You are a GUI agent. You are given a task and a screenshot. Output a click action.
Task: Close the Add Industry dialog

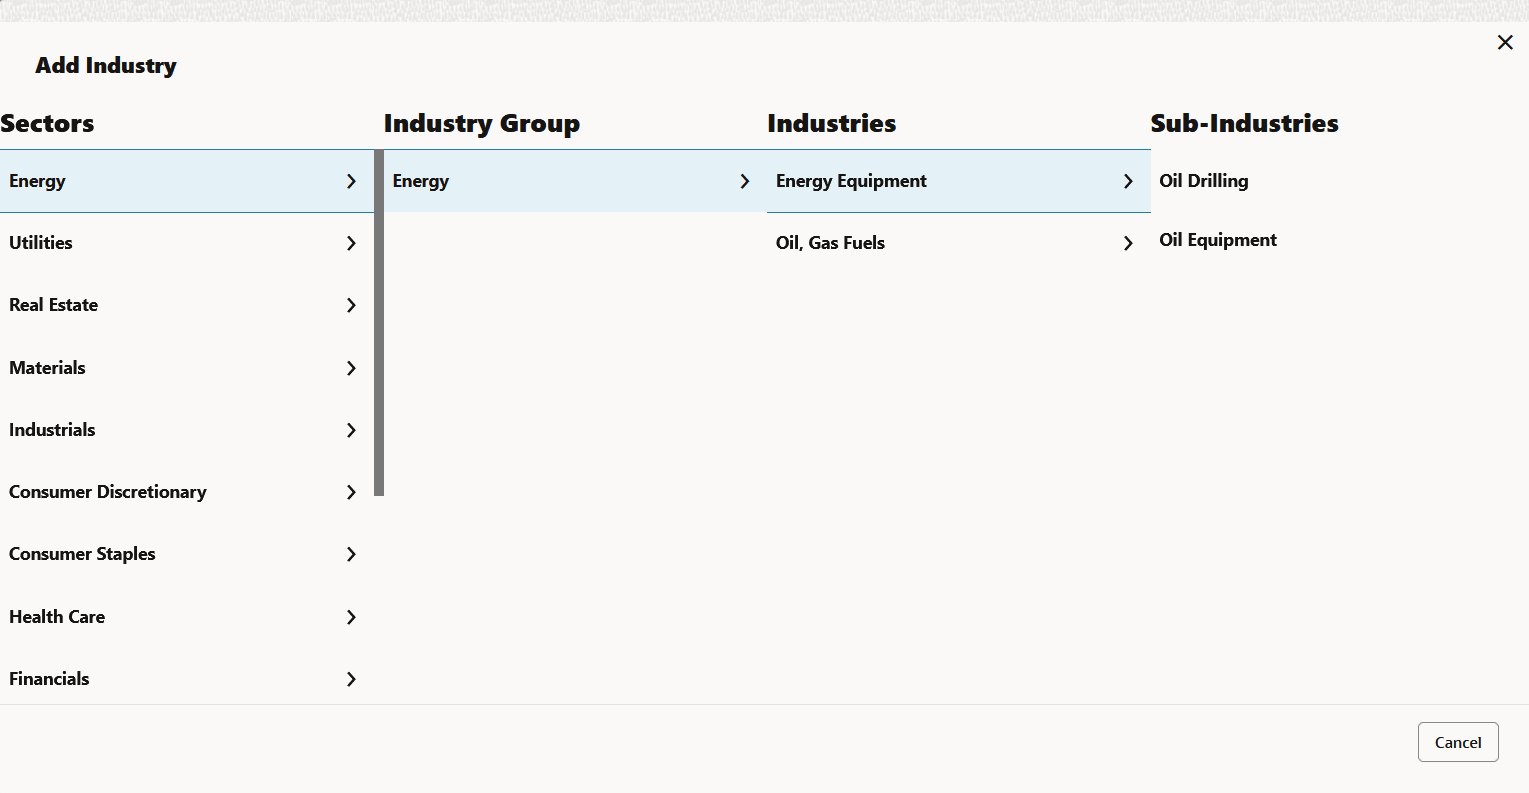pyautogui.click(x=1505, y=42)
